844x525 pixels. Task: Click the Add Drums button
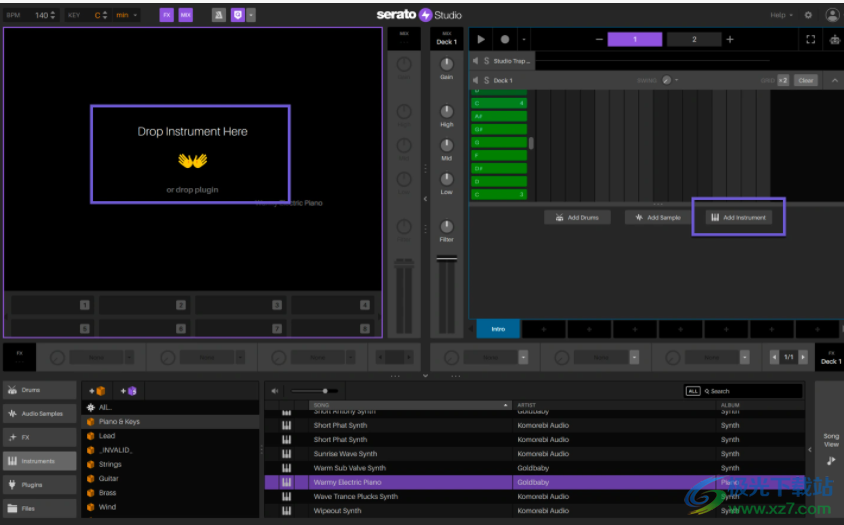click(x=577, y=218)
